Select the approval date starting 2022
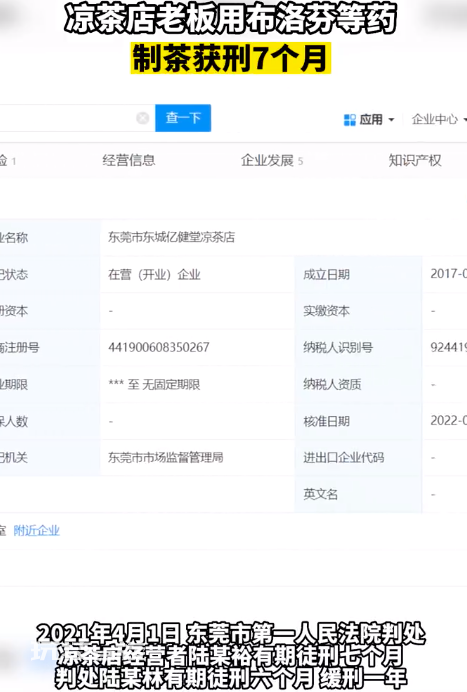Viewport: 467px width, 692px height. (448, 421)
